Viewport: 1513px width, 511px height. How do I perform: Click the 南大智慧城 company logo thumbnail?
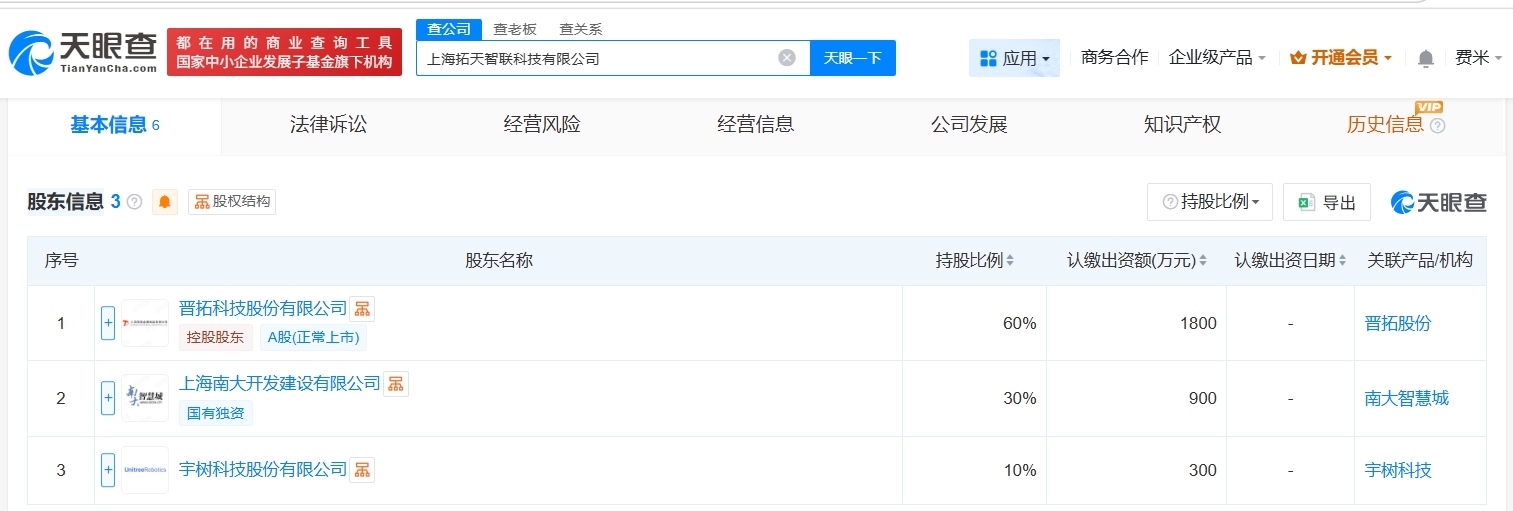tap(145, 398)
